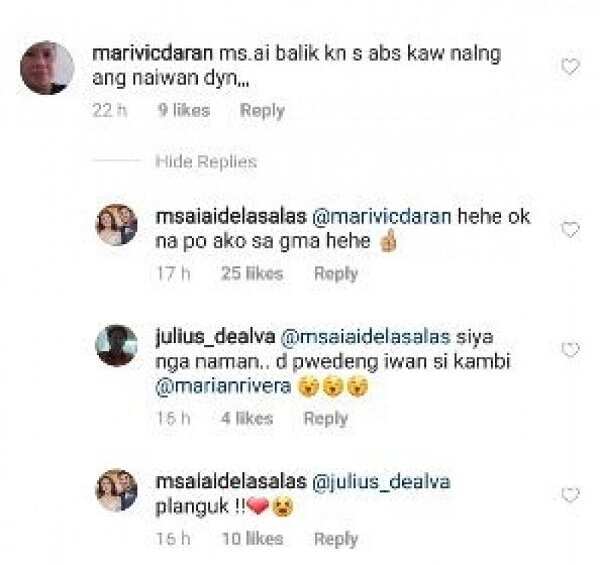This screenshot has width=600, height=565.
Task: Like msaiaidelasalas's planguk reply heart icon
Action: pyautogui.click(x=570, y=495)
